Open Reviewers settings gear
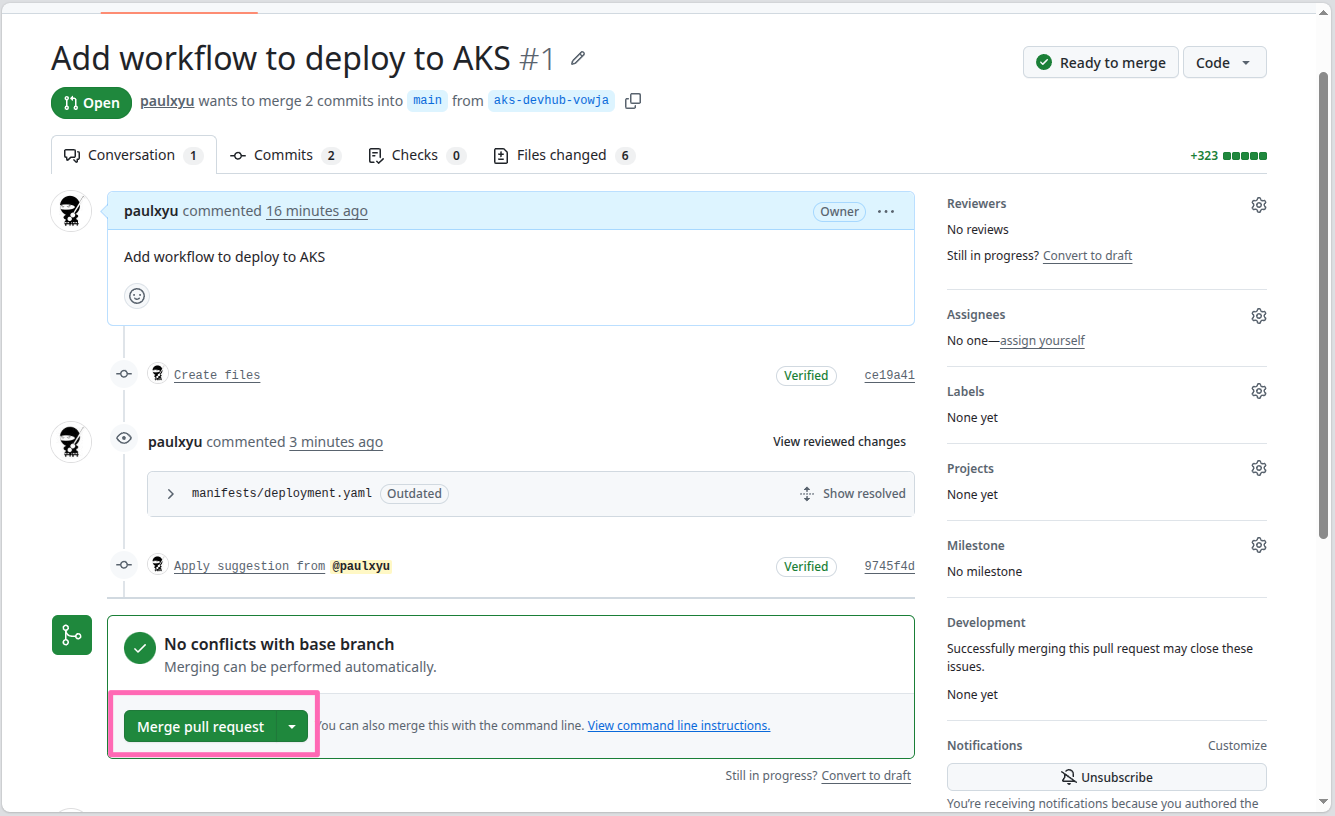1335x816 pixels. tap(1259, 204)
